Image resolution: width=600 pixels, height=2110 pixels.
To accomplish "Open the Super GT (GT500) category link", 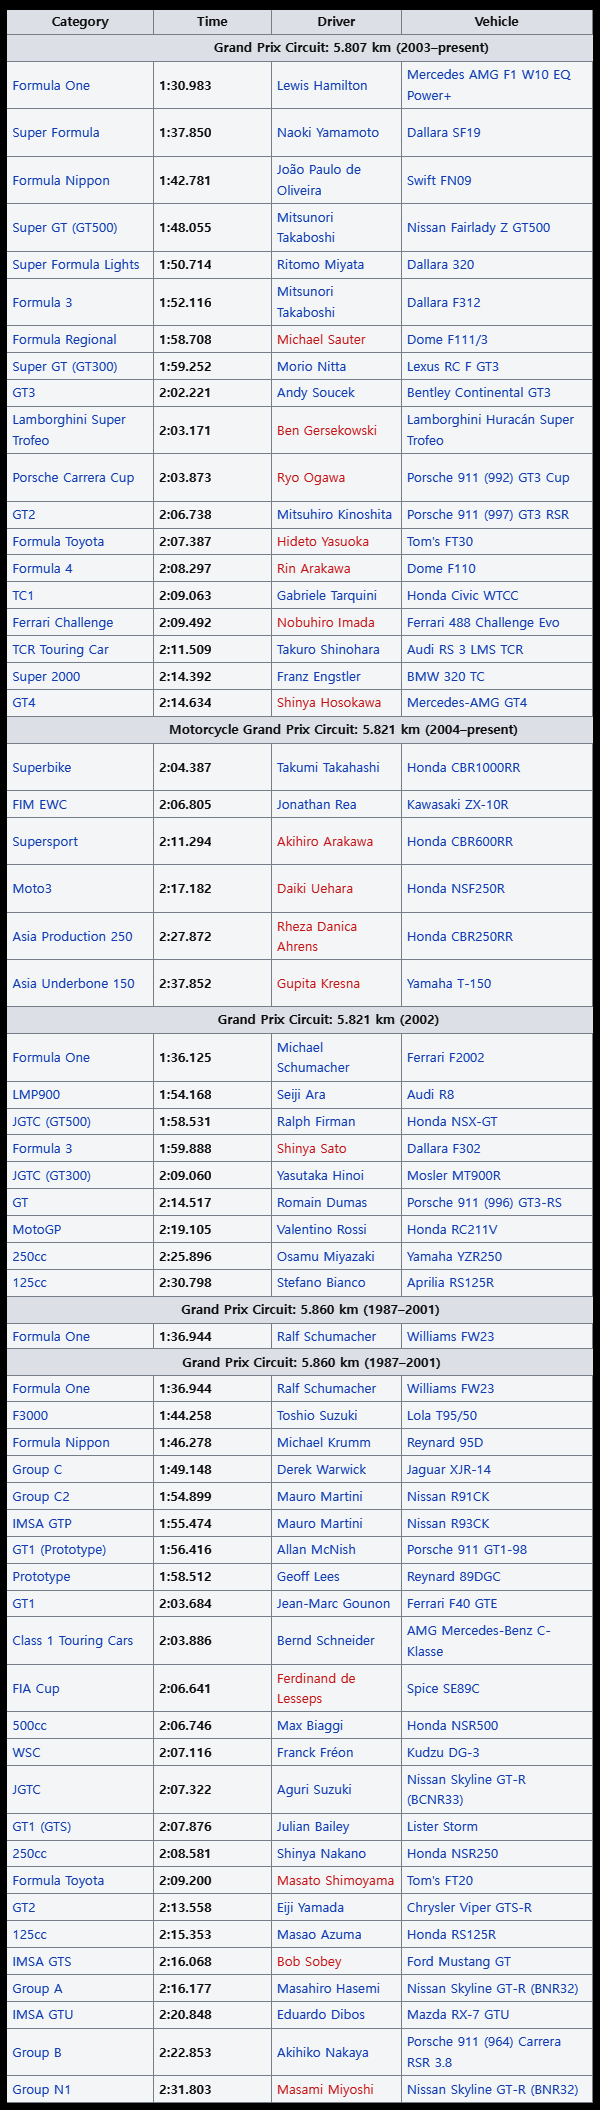I will [x=65, y=228].
